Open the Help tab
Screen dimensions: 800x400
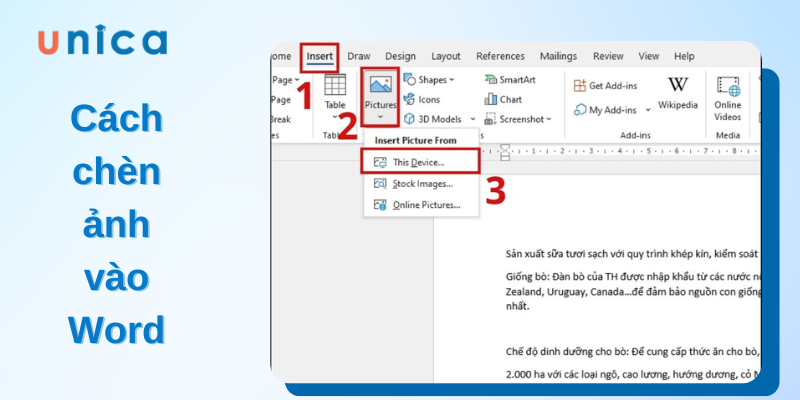click(684, 56)
